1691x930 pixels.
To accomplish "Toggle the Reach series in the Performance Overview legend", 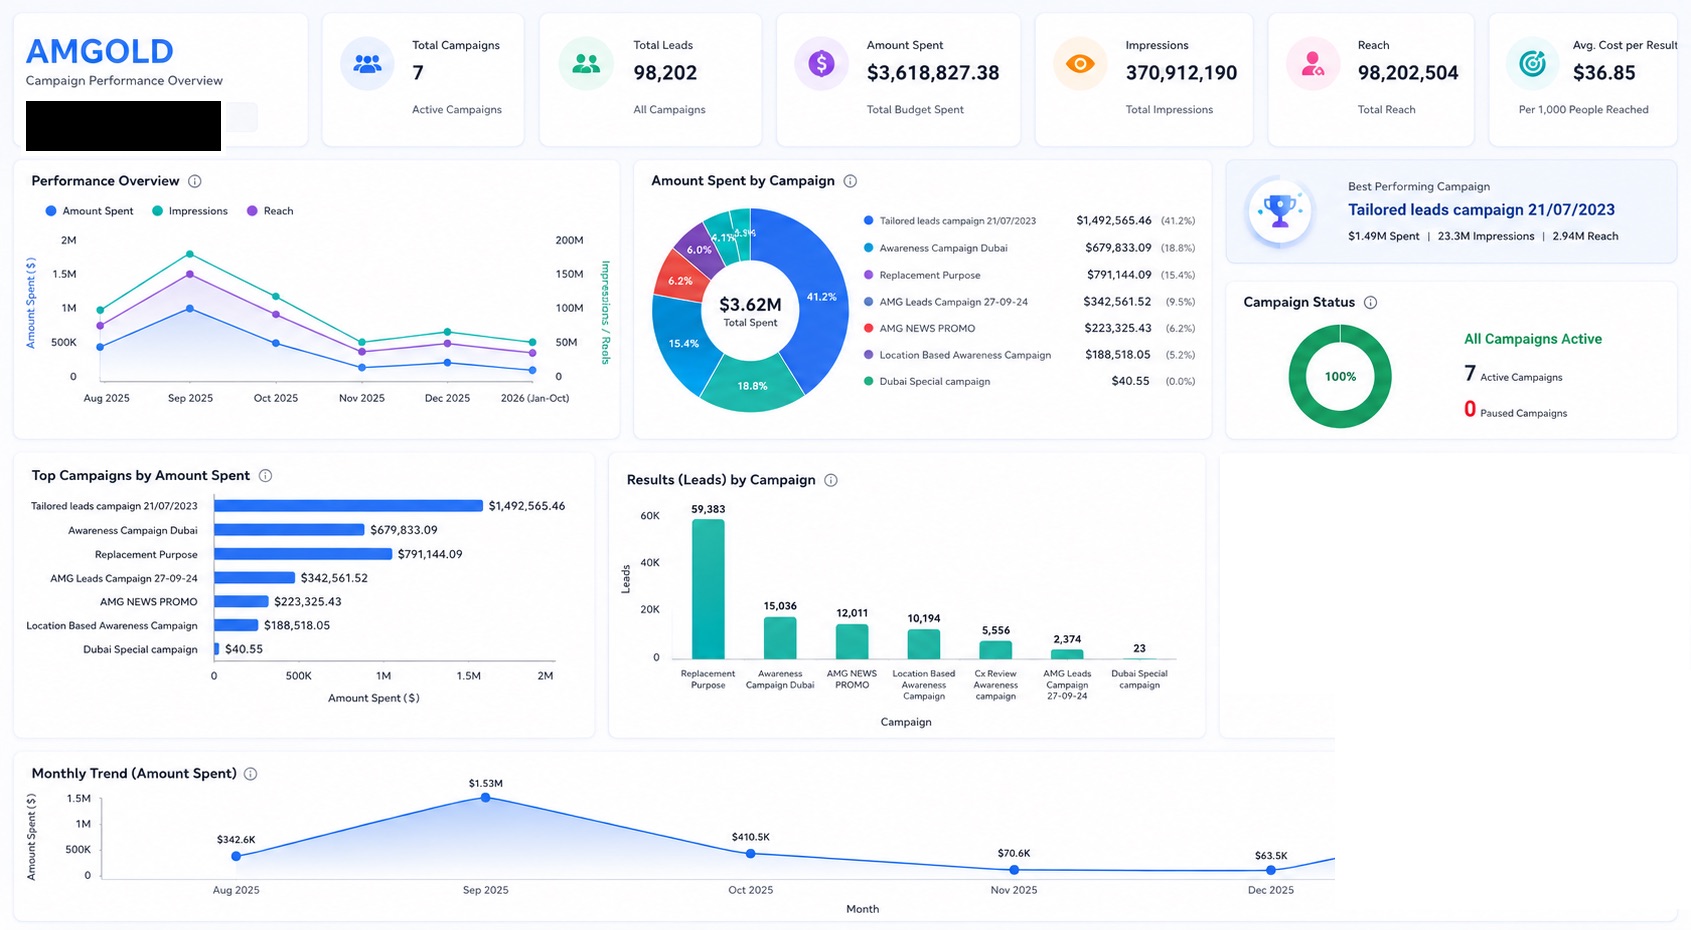I will tap(270, 211).
